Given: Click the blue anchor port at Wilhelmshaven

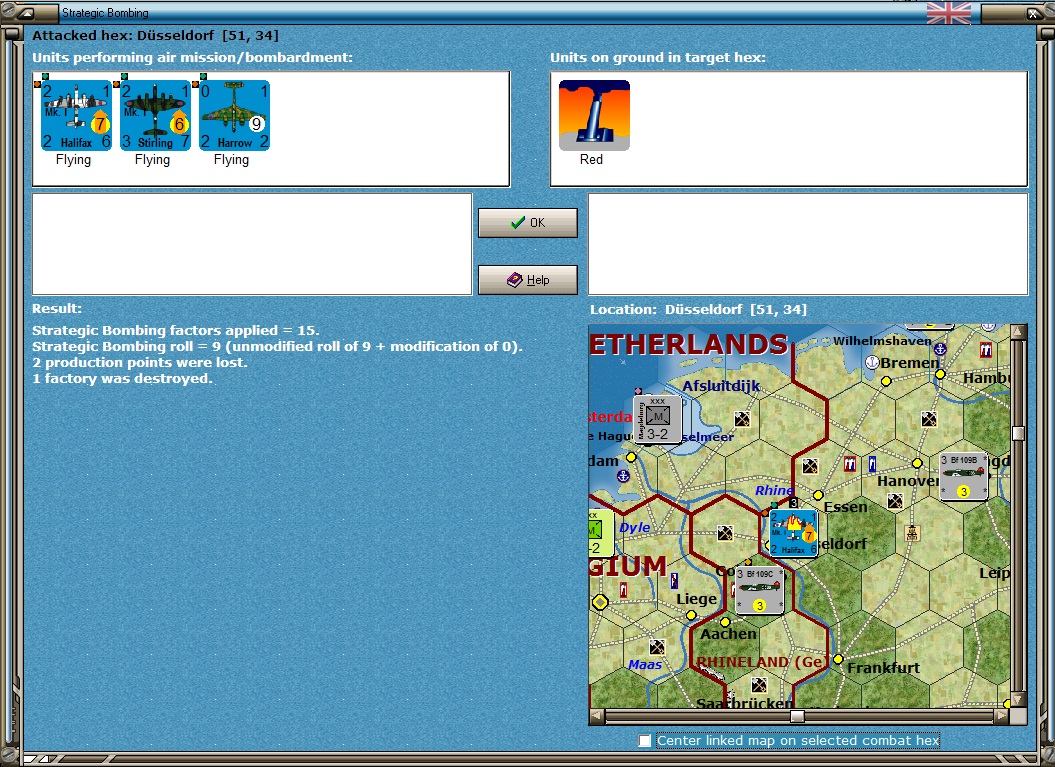Looking at the screenshot, I should pos(940,349).
